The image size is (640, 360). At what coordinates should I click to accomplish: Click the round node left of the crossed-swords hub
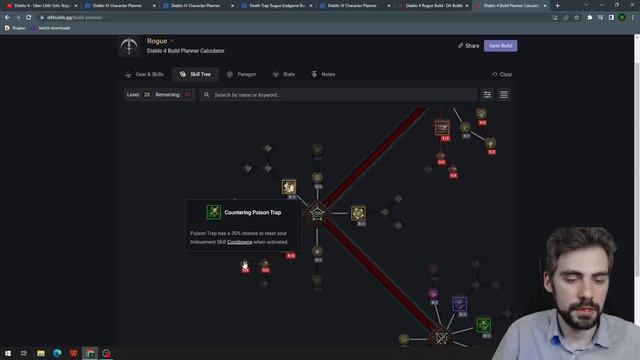click(404, 339)
